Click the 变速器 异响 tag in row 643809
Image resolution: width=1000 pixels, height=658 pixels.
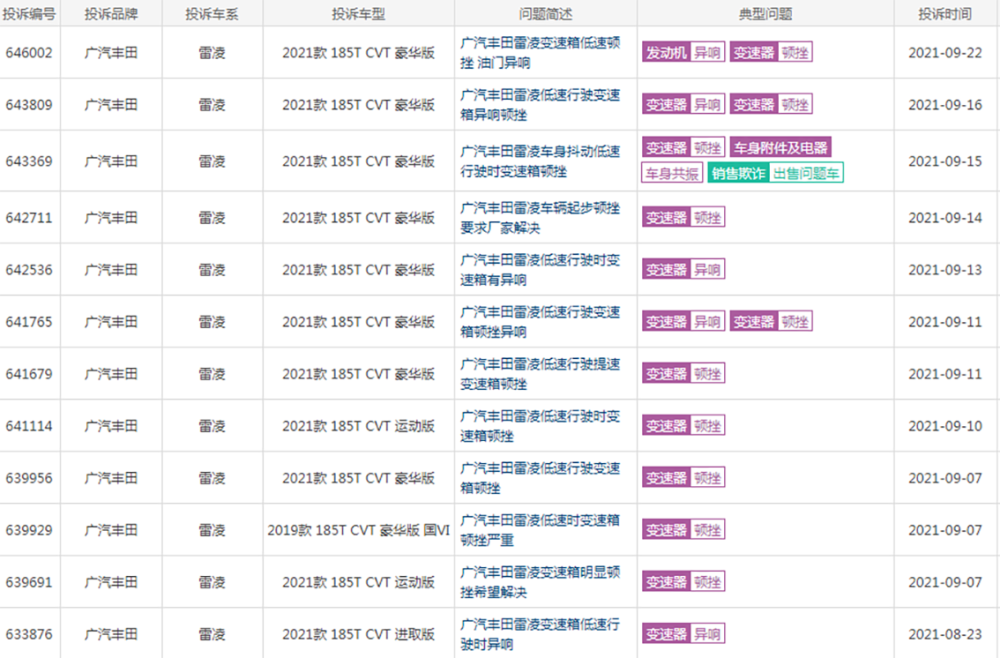tap(683, 105)
